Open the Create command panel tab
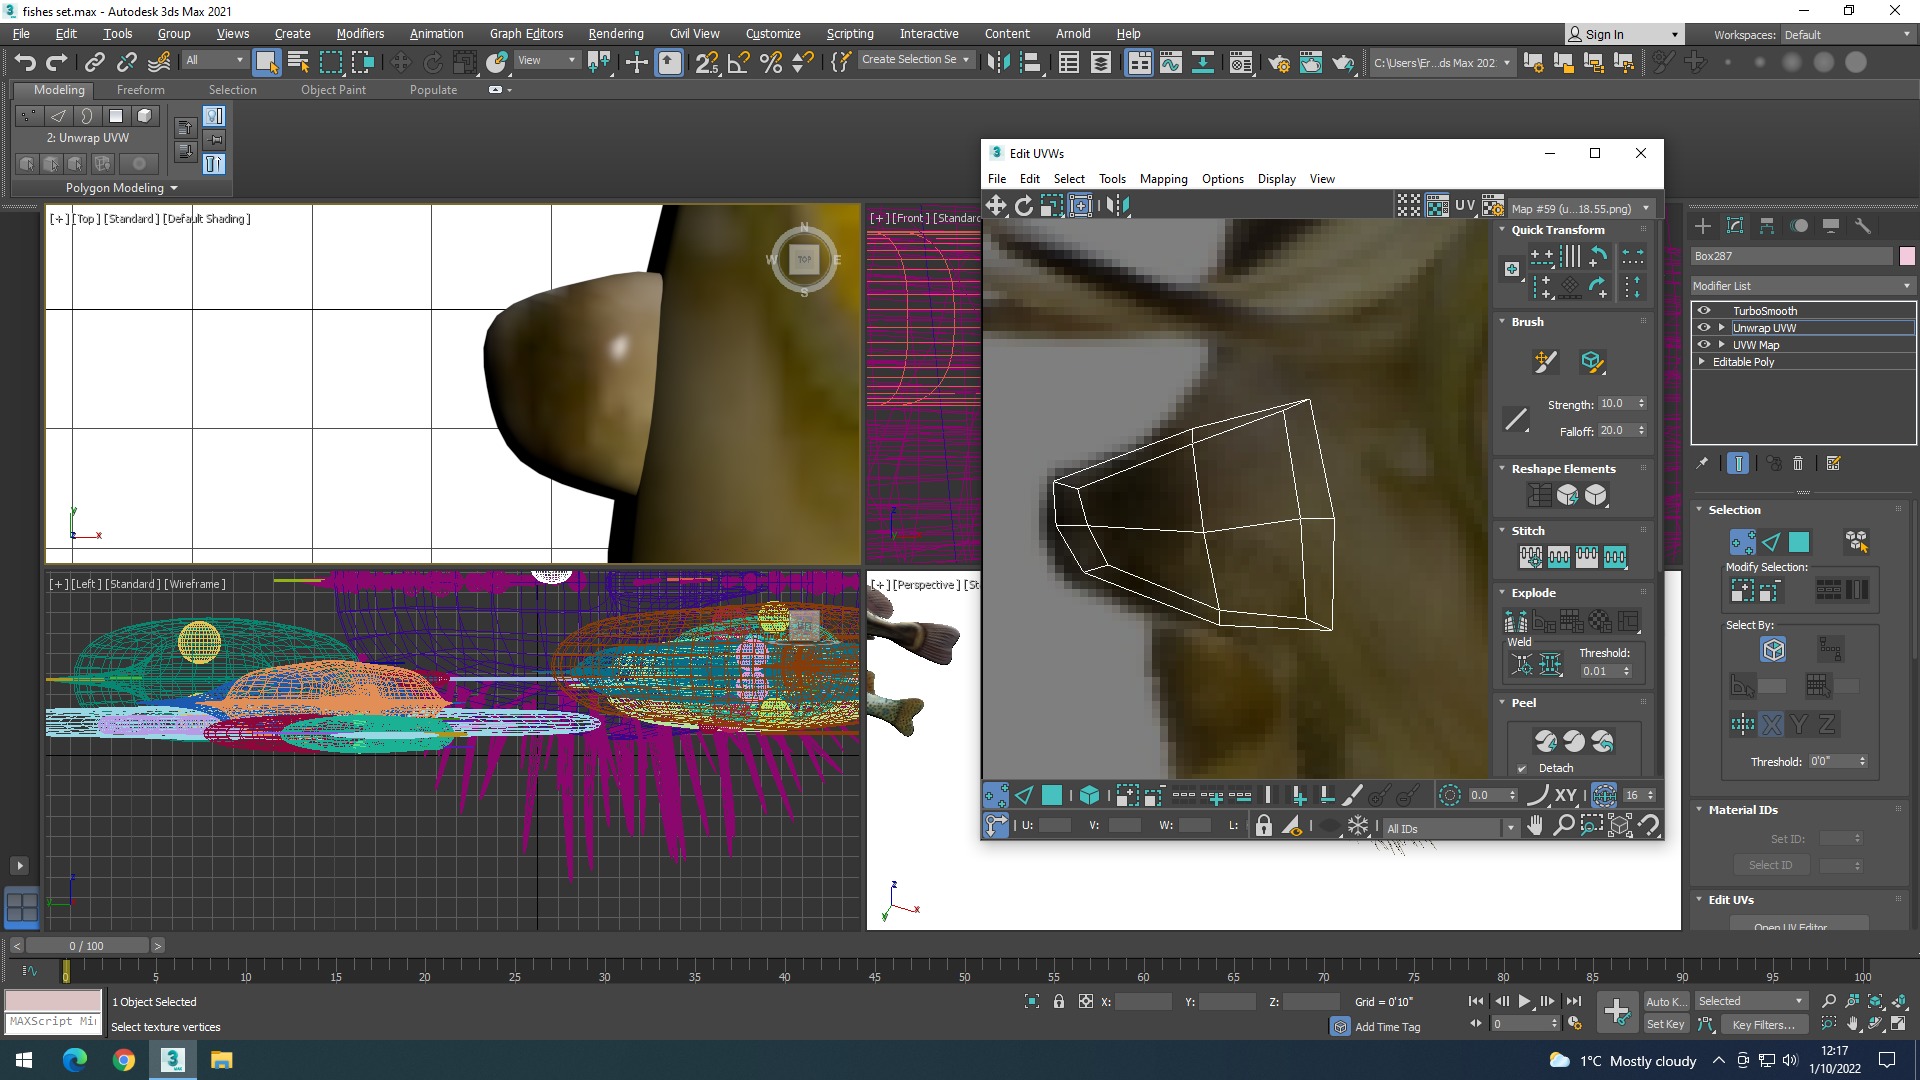Viewport: 1920px width, 1080px height. tap(1703, 226)
